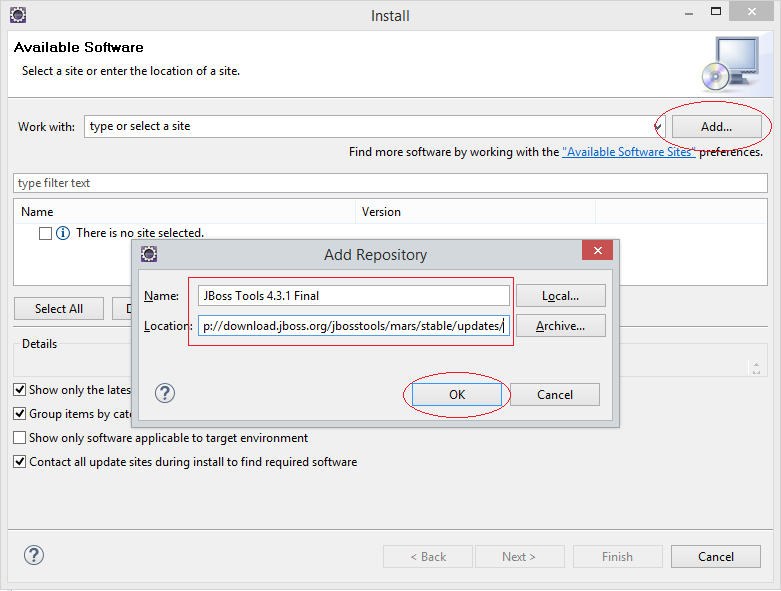Click the Add Repository dialog Eclipse icon
This screenshot has width=781, height=591.
click(149, 254)
